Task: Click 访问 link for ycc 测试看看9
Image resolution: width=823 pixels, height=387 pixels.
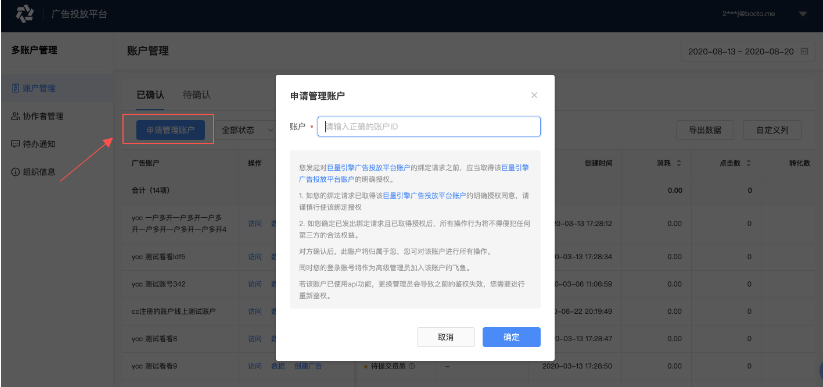Action: pyautogui.click(x=255, y=366)
